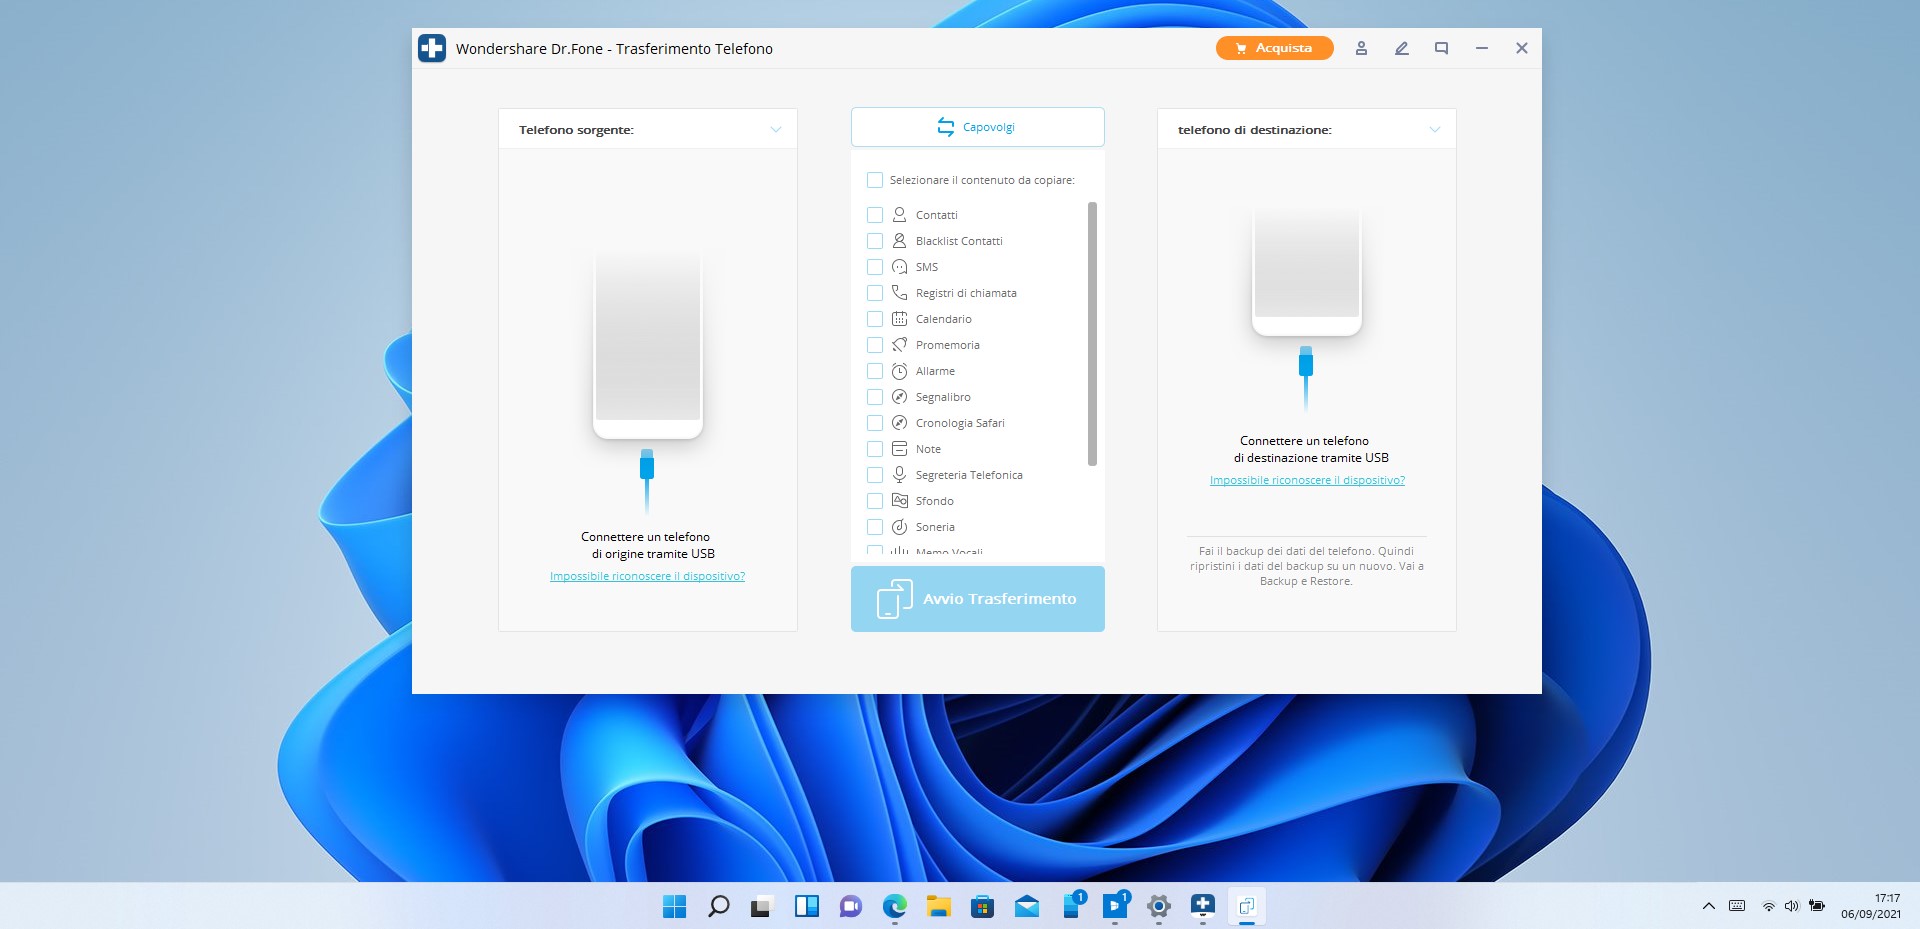Open the user account icon
This screenshot has width=1920, height=929.
tap(1361, 48)
